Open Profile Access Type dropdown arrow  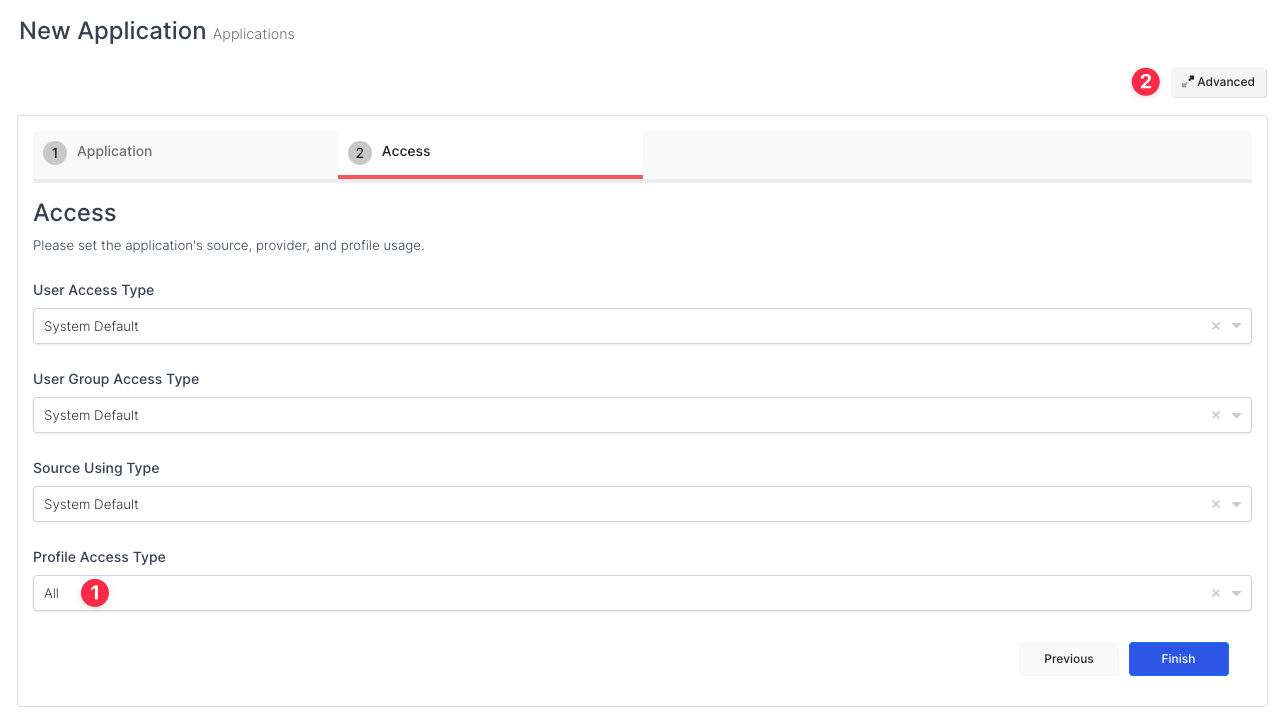click(x=1236, y=593)
